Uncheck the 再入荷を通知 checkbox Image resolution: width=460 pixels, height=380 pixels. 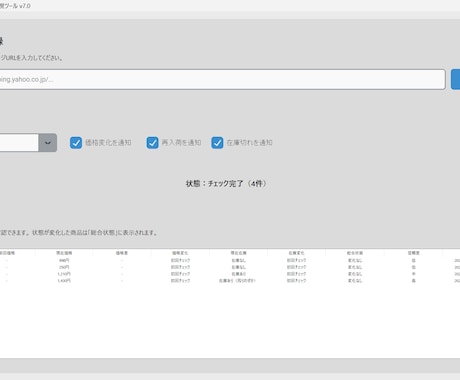152,143
